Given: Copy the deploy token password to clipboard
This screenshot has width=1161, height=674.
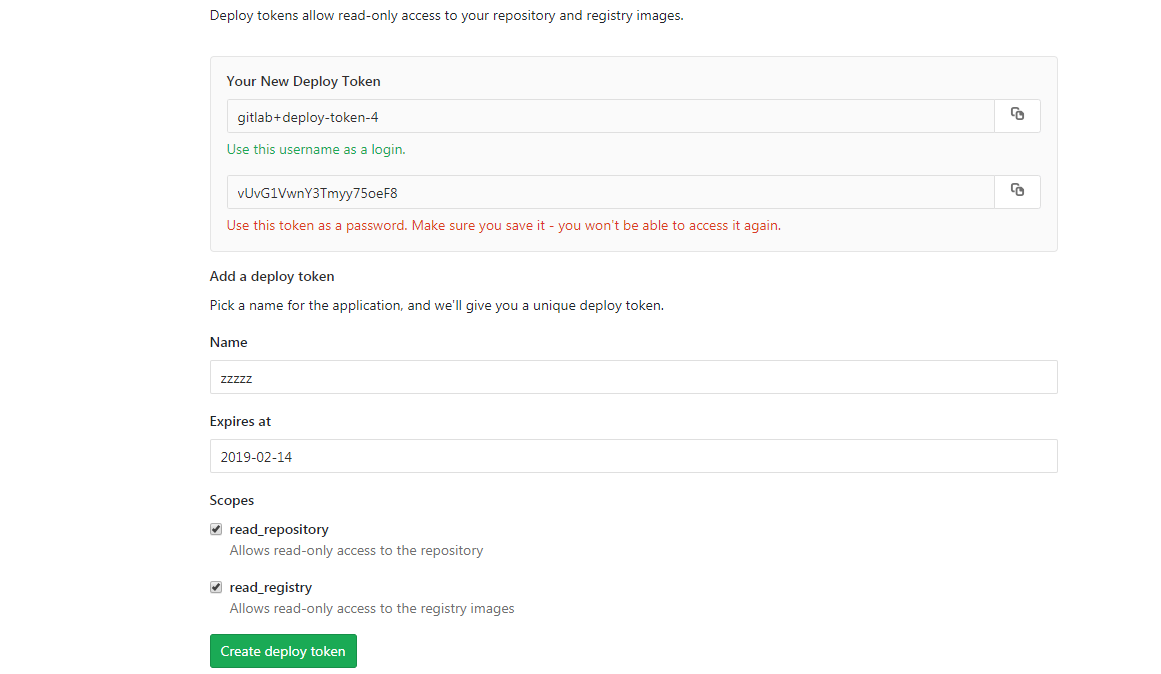Looking at the screenshot, I should 1017,191.
